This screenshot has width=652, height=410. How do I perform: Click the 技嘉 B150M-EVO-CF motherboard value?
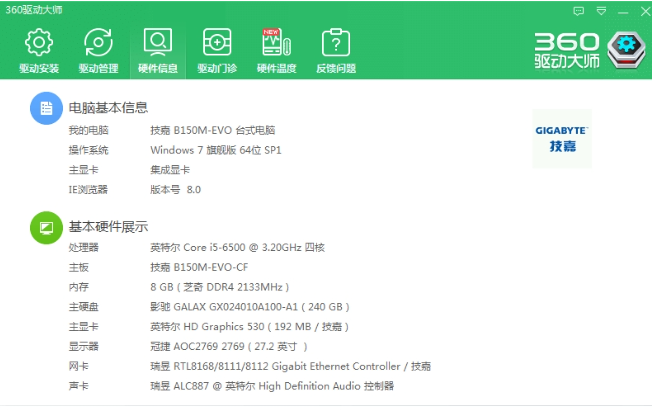click(x=199, y=267)
